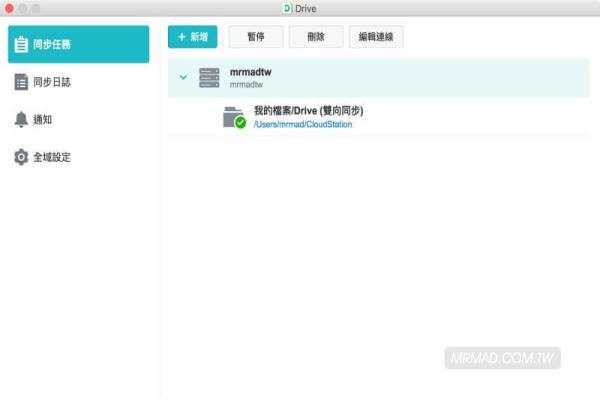The image size is (600, 400).
Task: Click the gray mrmadtw subtitle text
Action: [x=246, y=85]
